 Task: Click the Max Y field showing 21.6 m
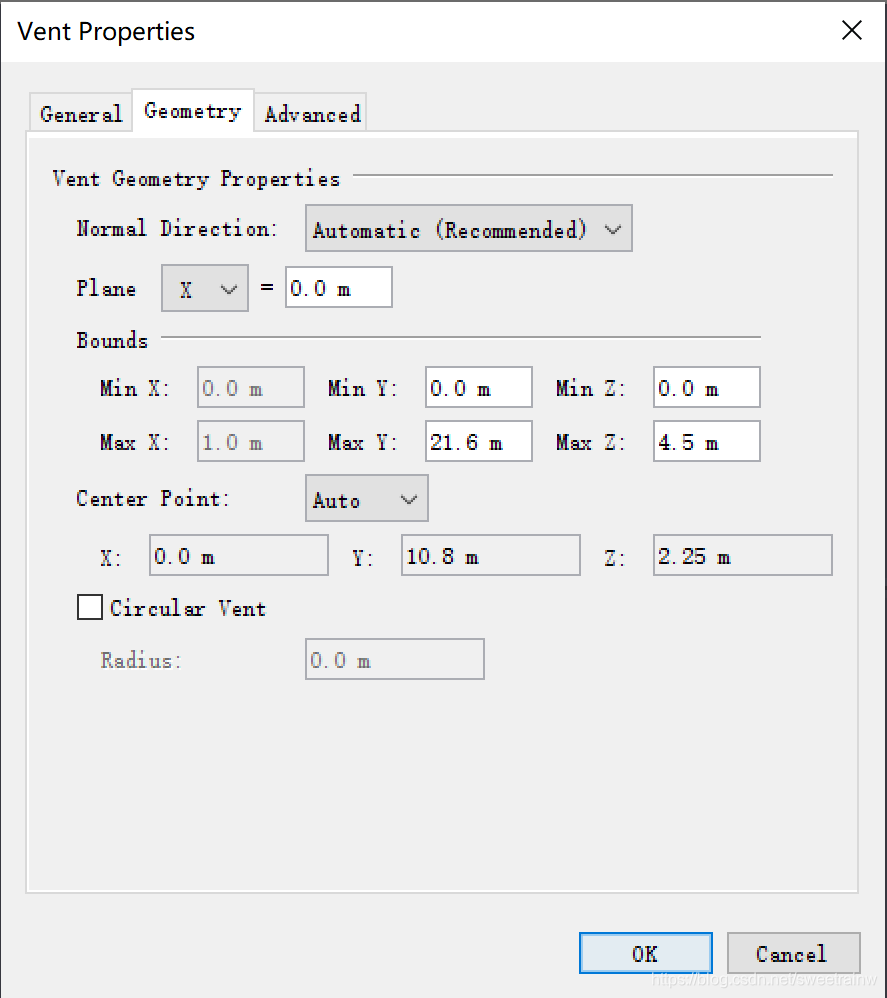point(478,441)
